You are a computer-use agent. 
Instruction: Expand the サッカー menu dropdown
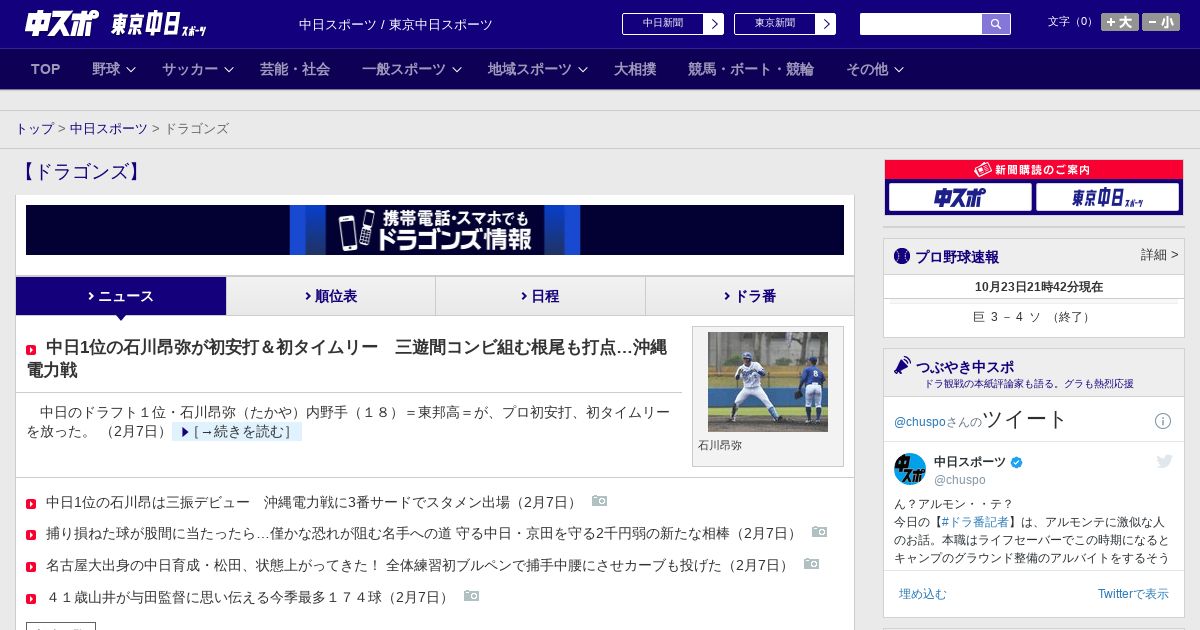coord(197,69)
